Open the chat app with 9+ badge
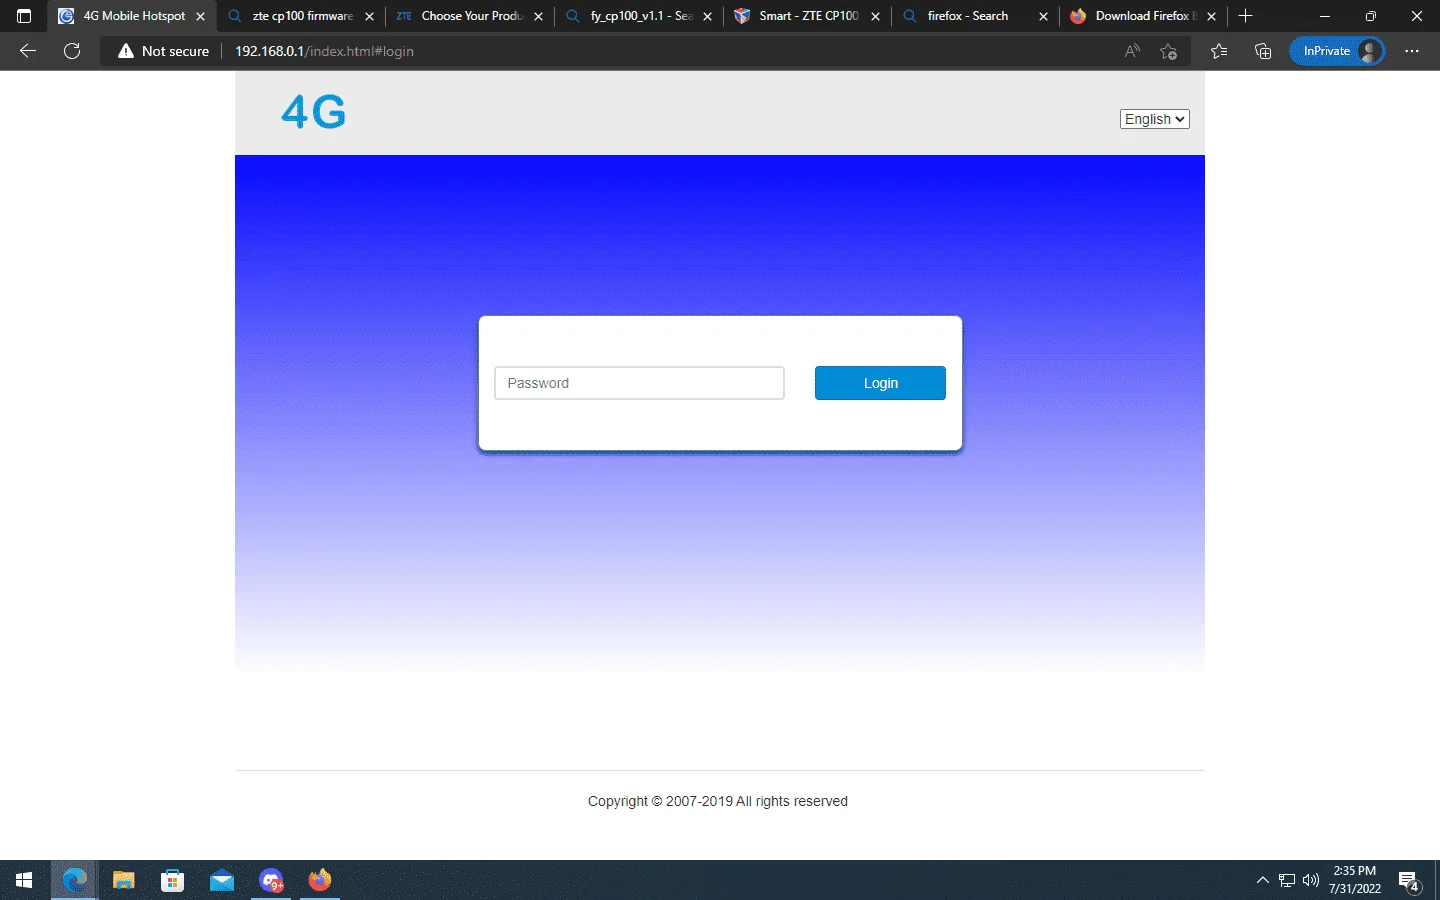Image resolution: width=1440 pixels, height=900 pixels. (x=271, y=880)
